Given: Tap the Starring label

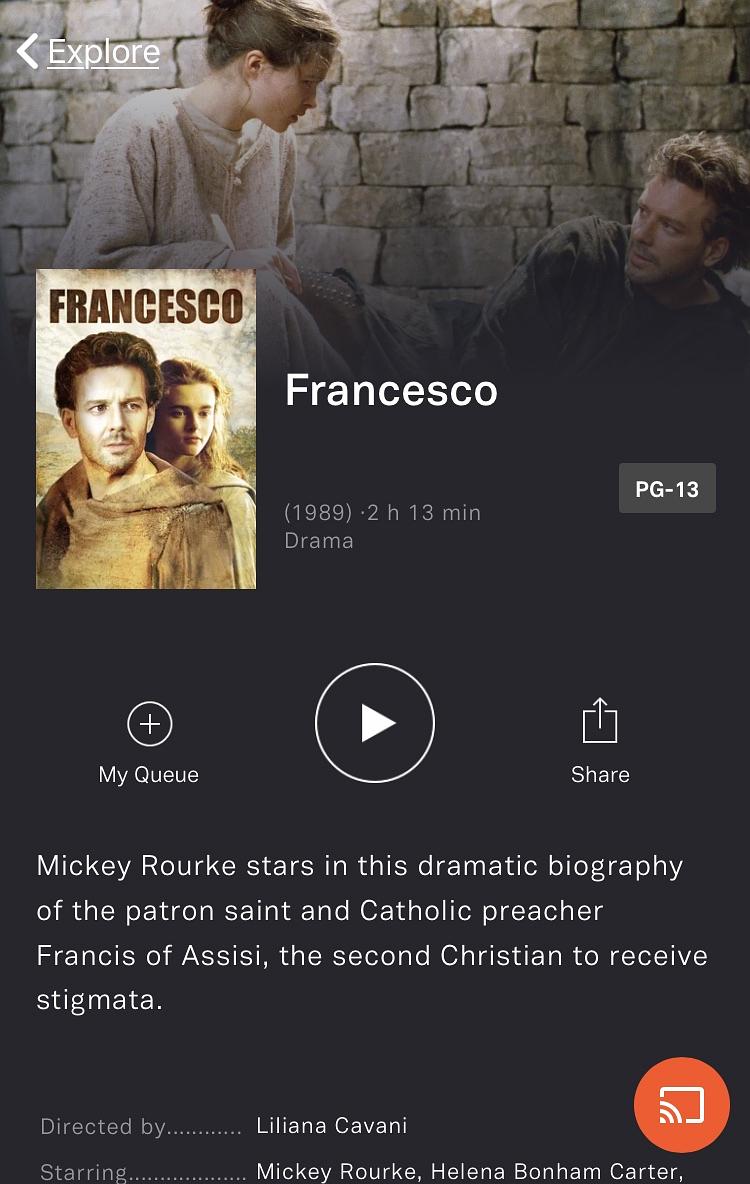Looking at the screenshot, I should click(x=83, y=1172).
